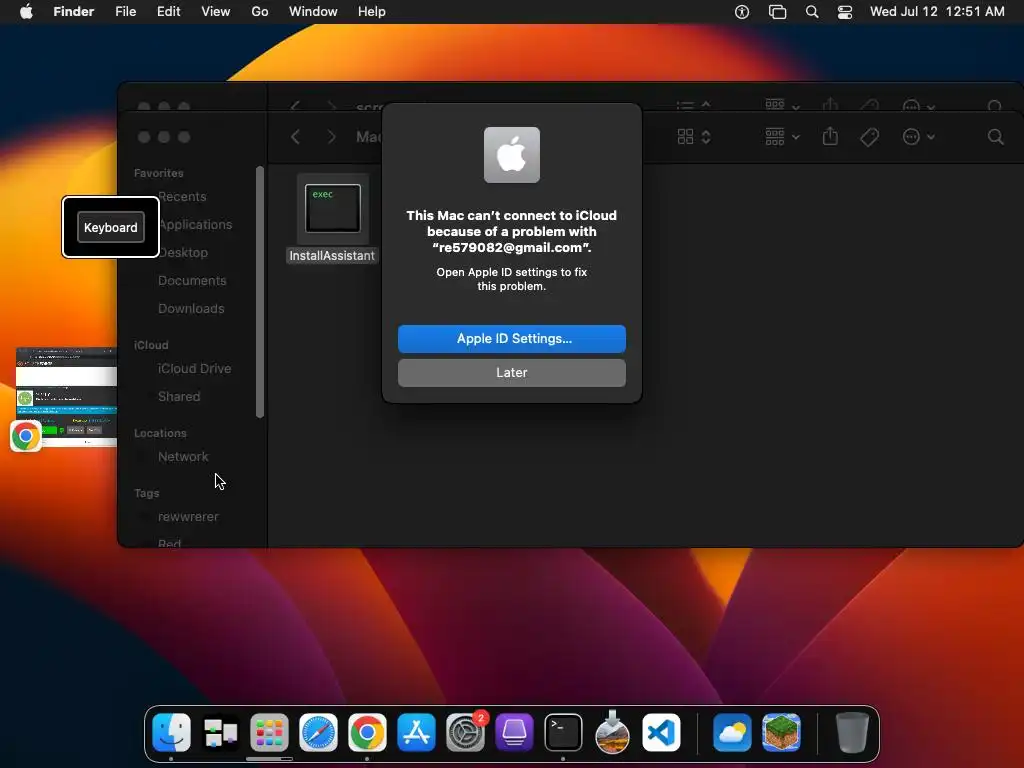The image size is (1024, 768).
Task: Select Shared in the Finder sidebar
Action: pyautogui.click(x=179, y=397)
